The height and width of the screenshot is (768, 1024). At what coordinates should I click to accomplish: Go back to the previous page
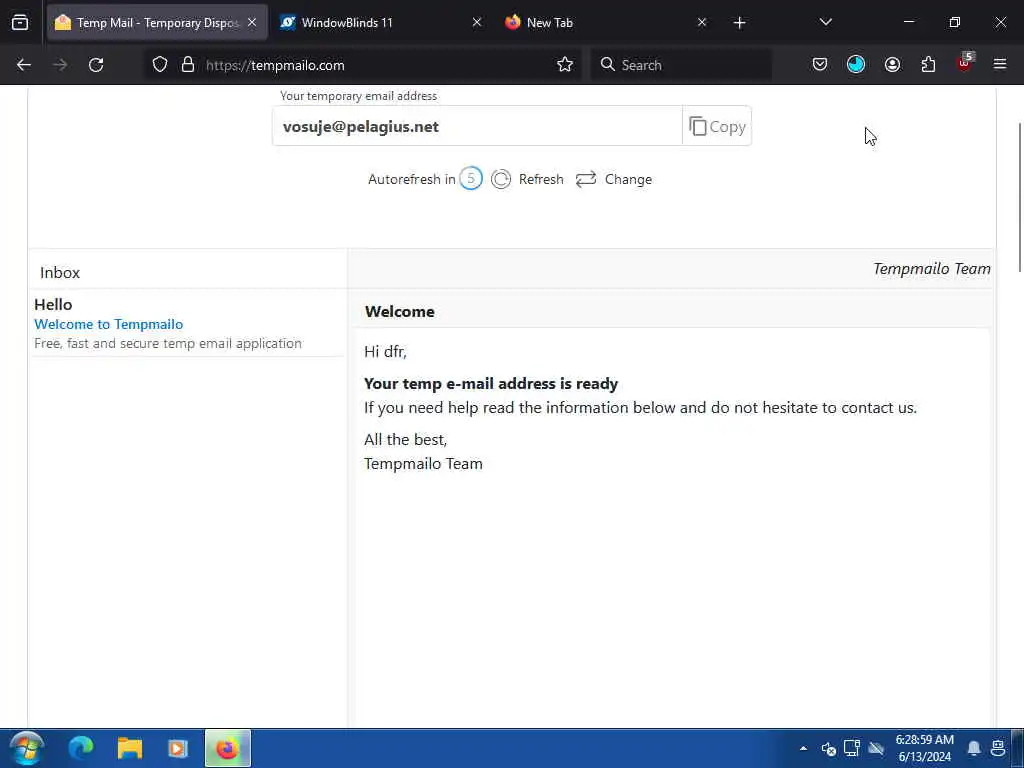click(24, 65)
